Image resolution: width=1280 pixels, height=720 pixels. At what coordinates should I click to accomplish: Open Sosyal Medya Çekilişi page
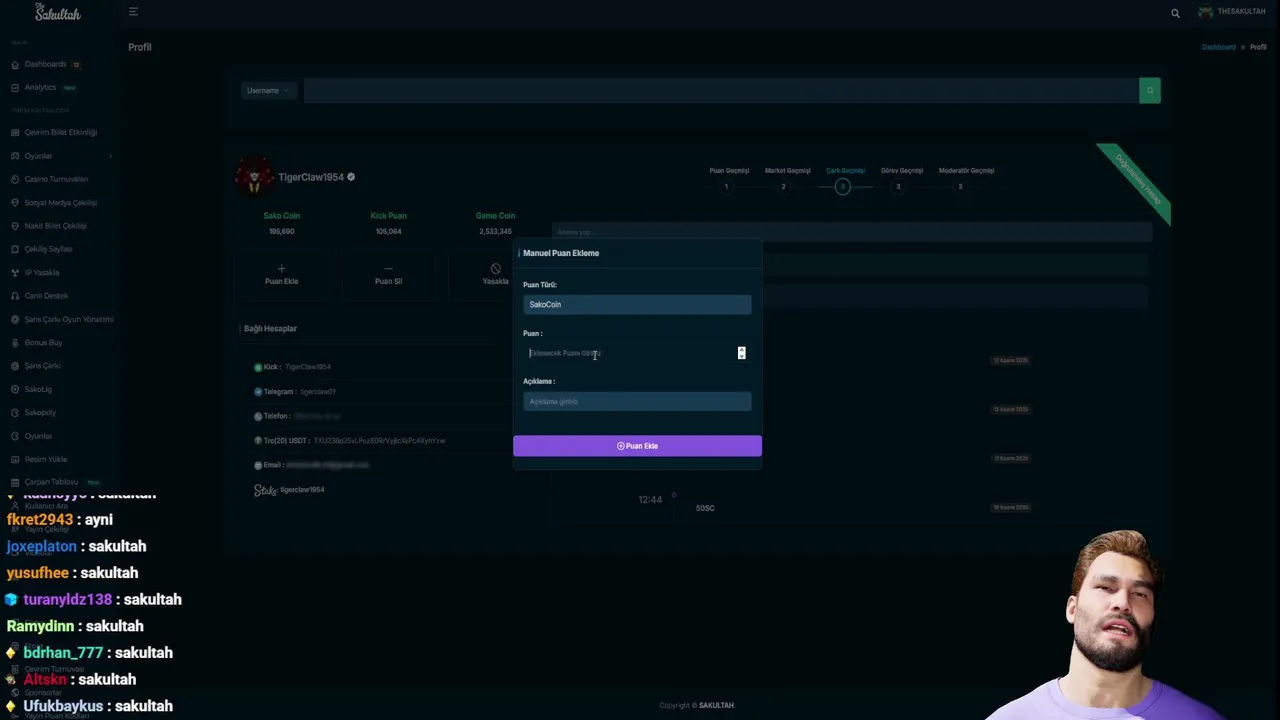(60, 202)
